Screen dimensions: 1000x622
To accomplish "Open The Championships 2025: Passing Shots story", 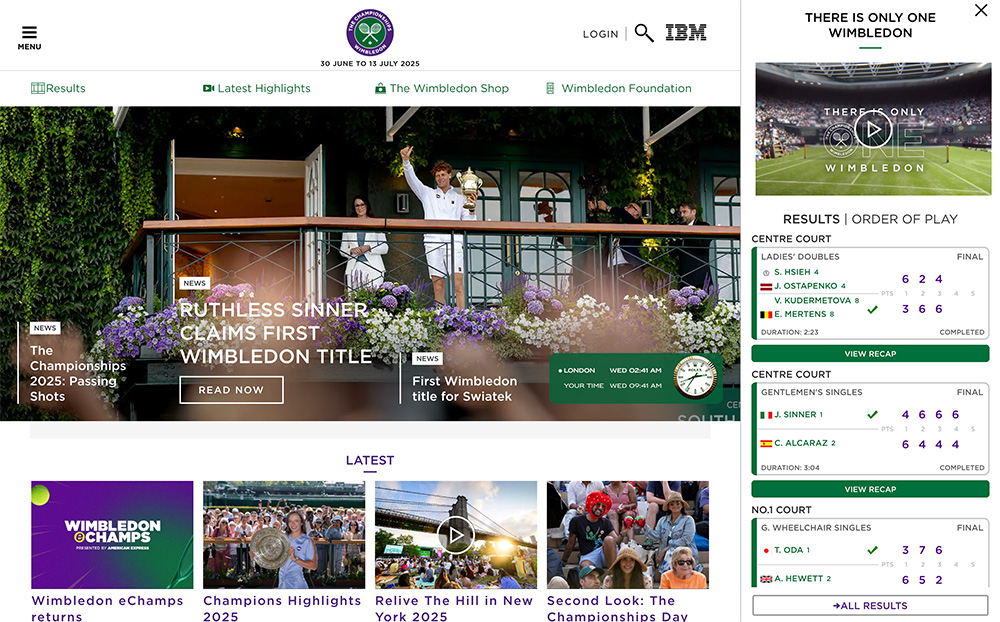I will (78, 373).
